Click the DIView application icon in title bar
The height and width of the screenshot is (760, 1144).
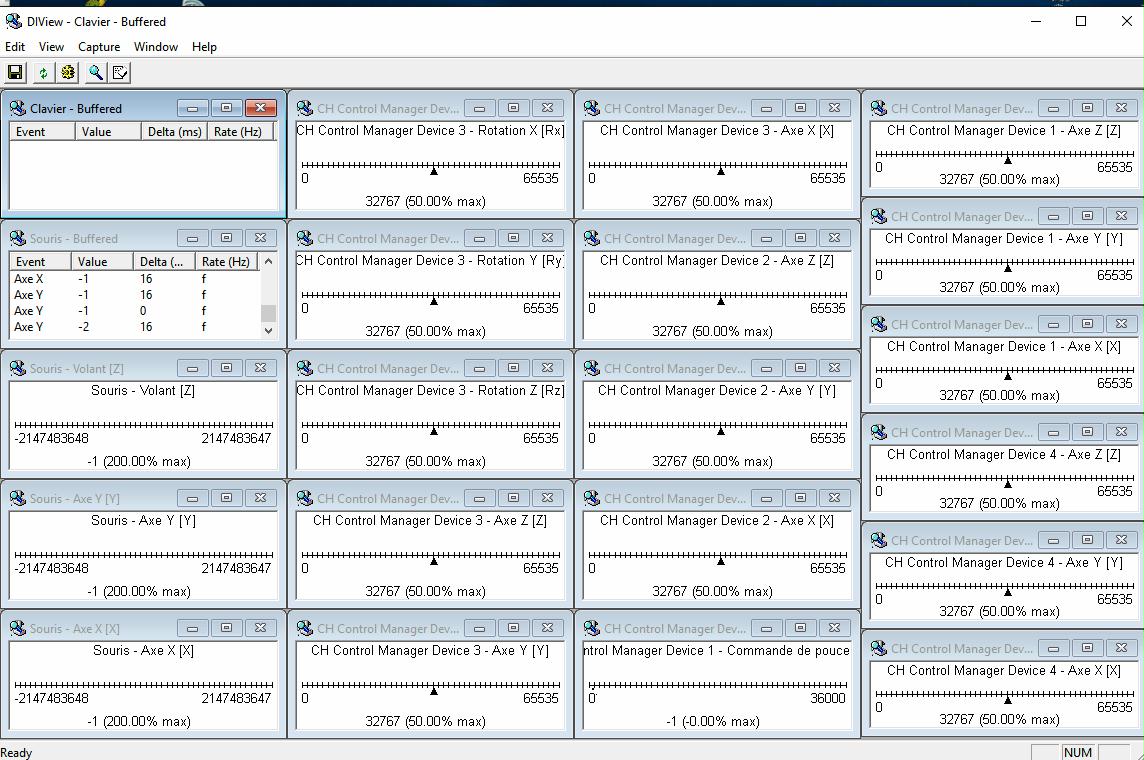[x=13, y=21]
